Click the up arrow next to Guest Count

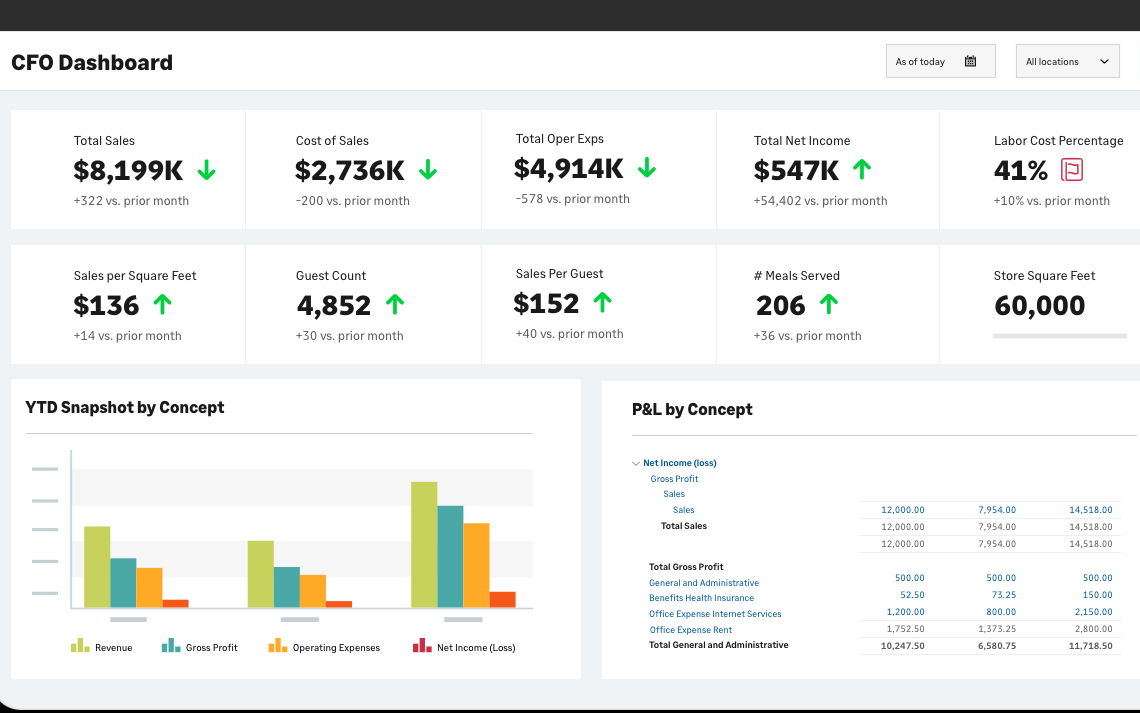[395, 304]
